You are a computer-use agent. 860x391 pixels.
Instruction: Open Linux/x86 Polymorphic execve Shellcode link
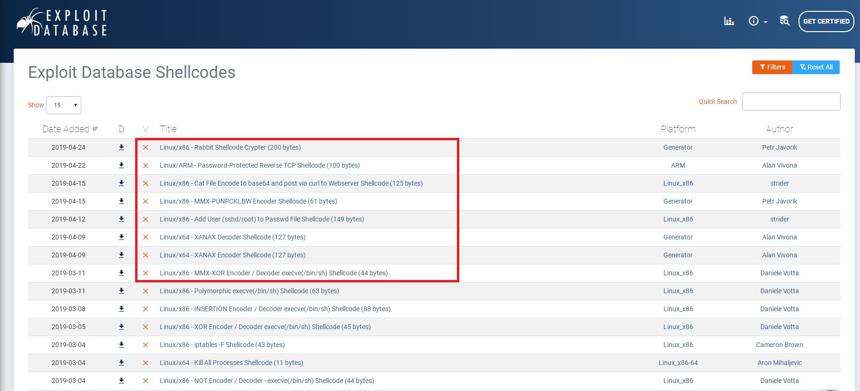(249, 291)
